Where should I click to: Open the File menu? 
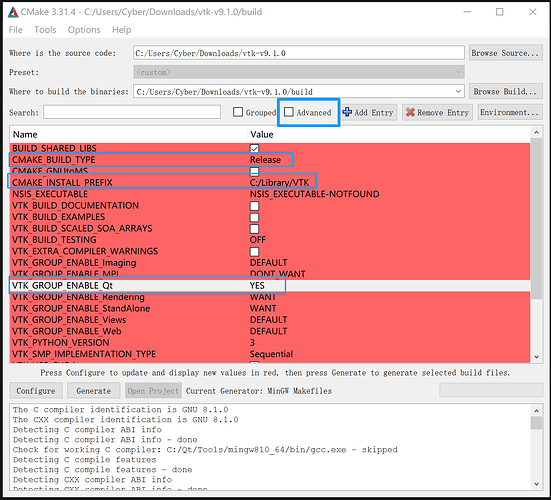coord(15,30)
